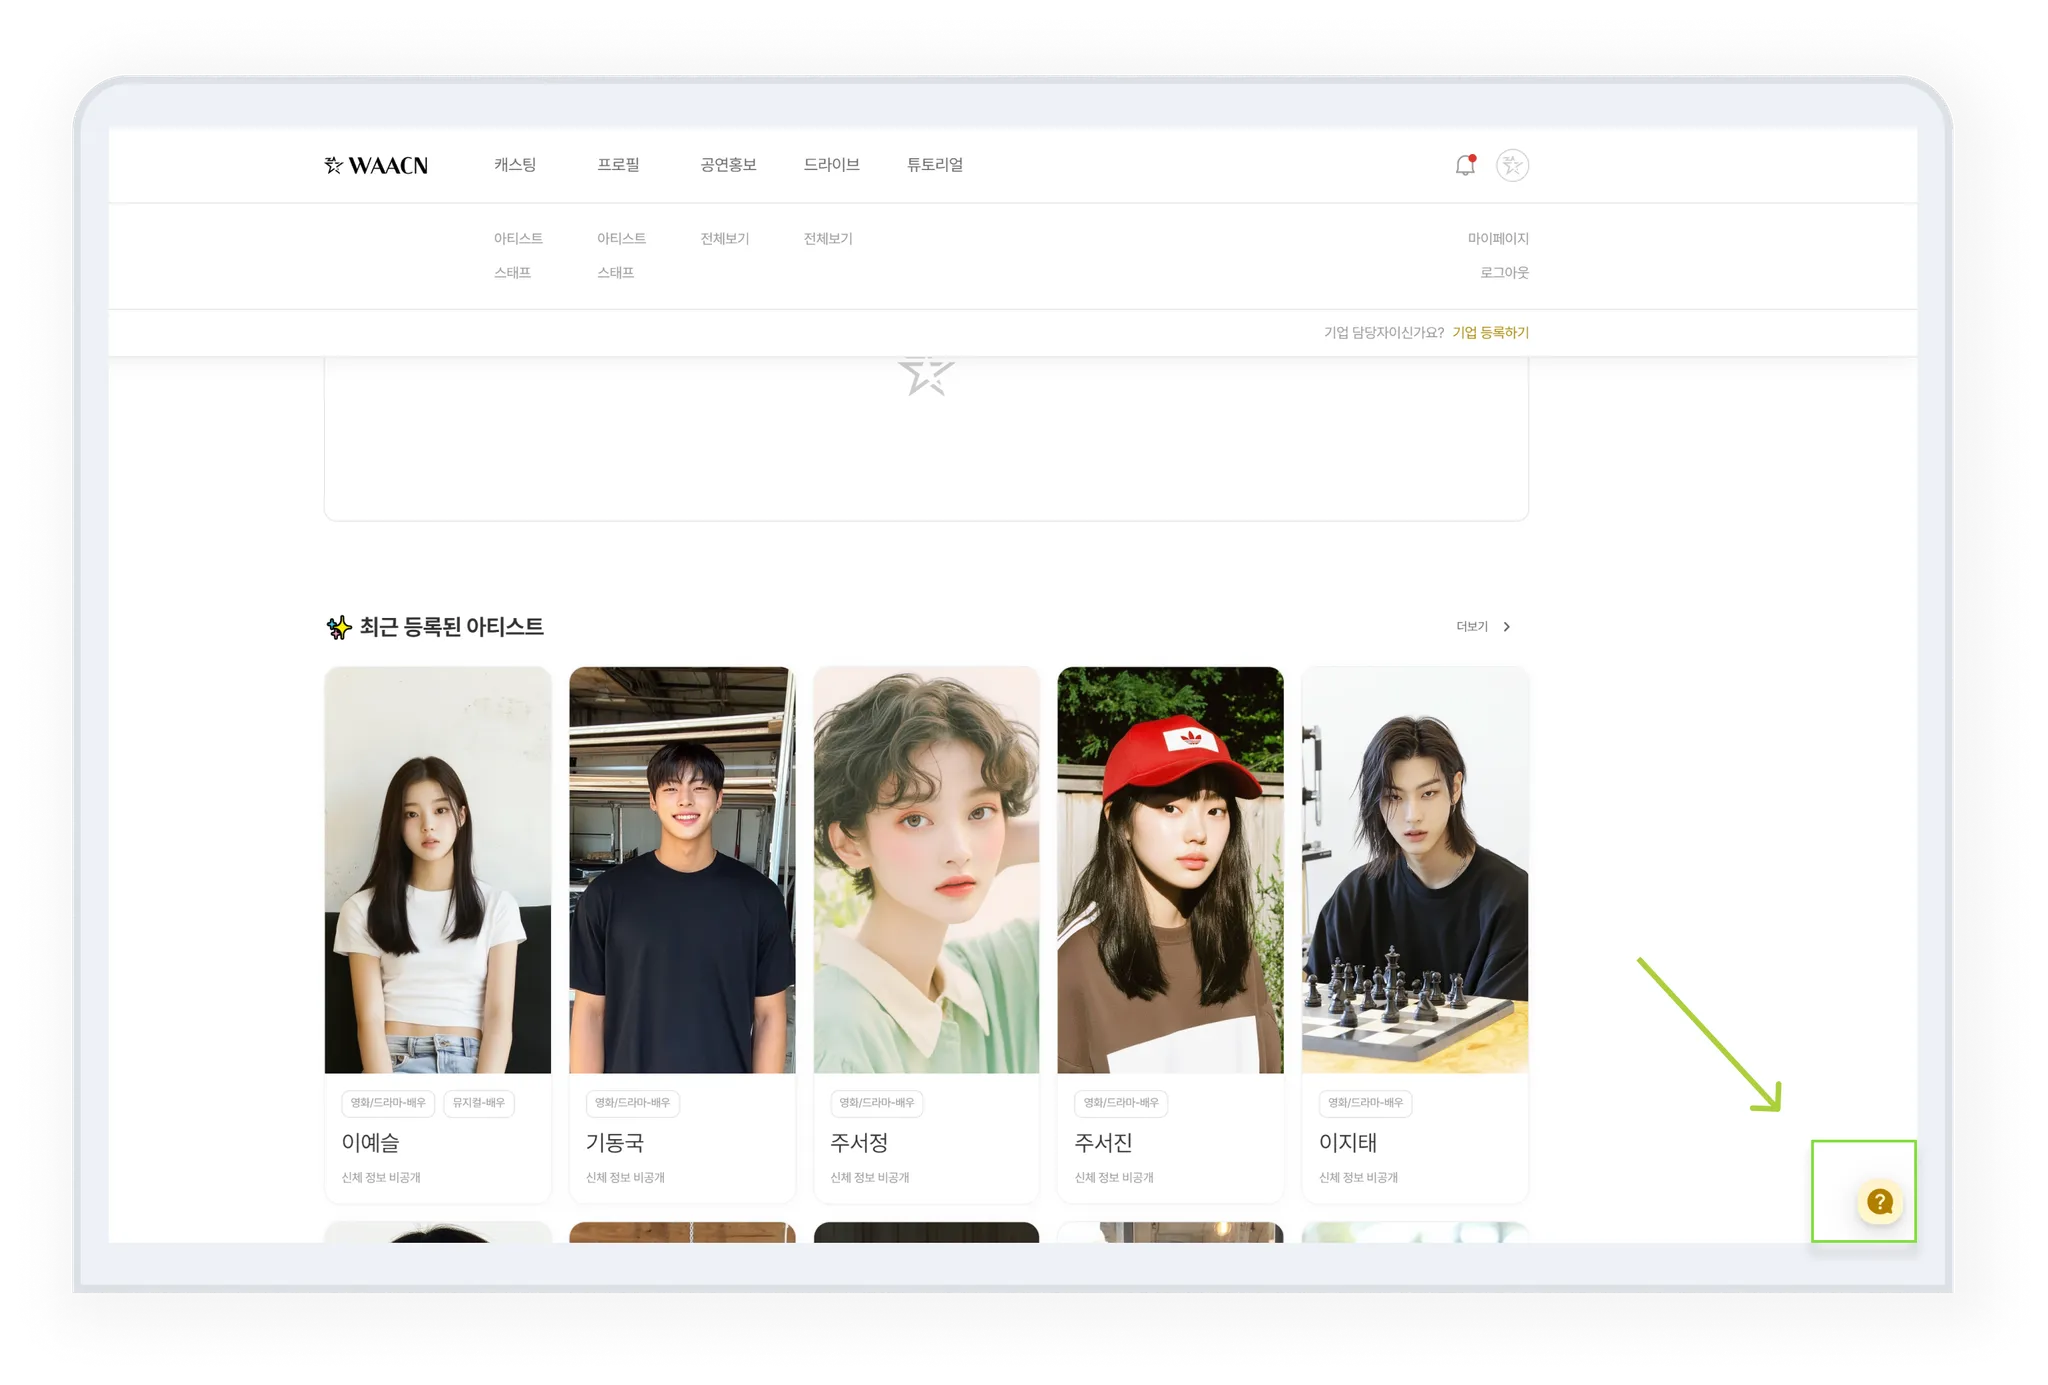Image resolution: width=2048 pixels, height=1385 pixels.
Task: Open 기동국's artist card photo
Action: pos(682,870)
